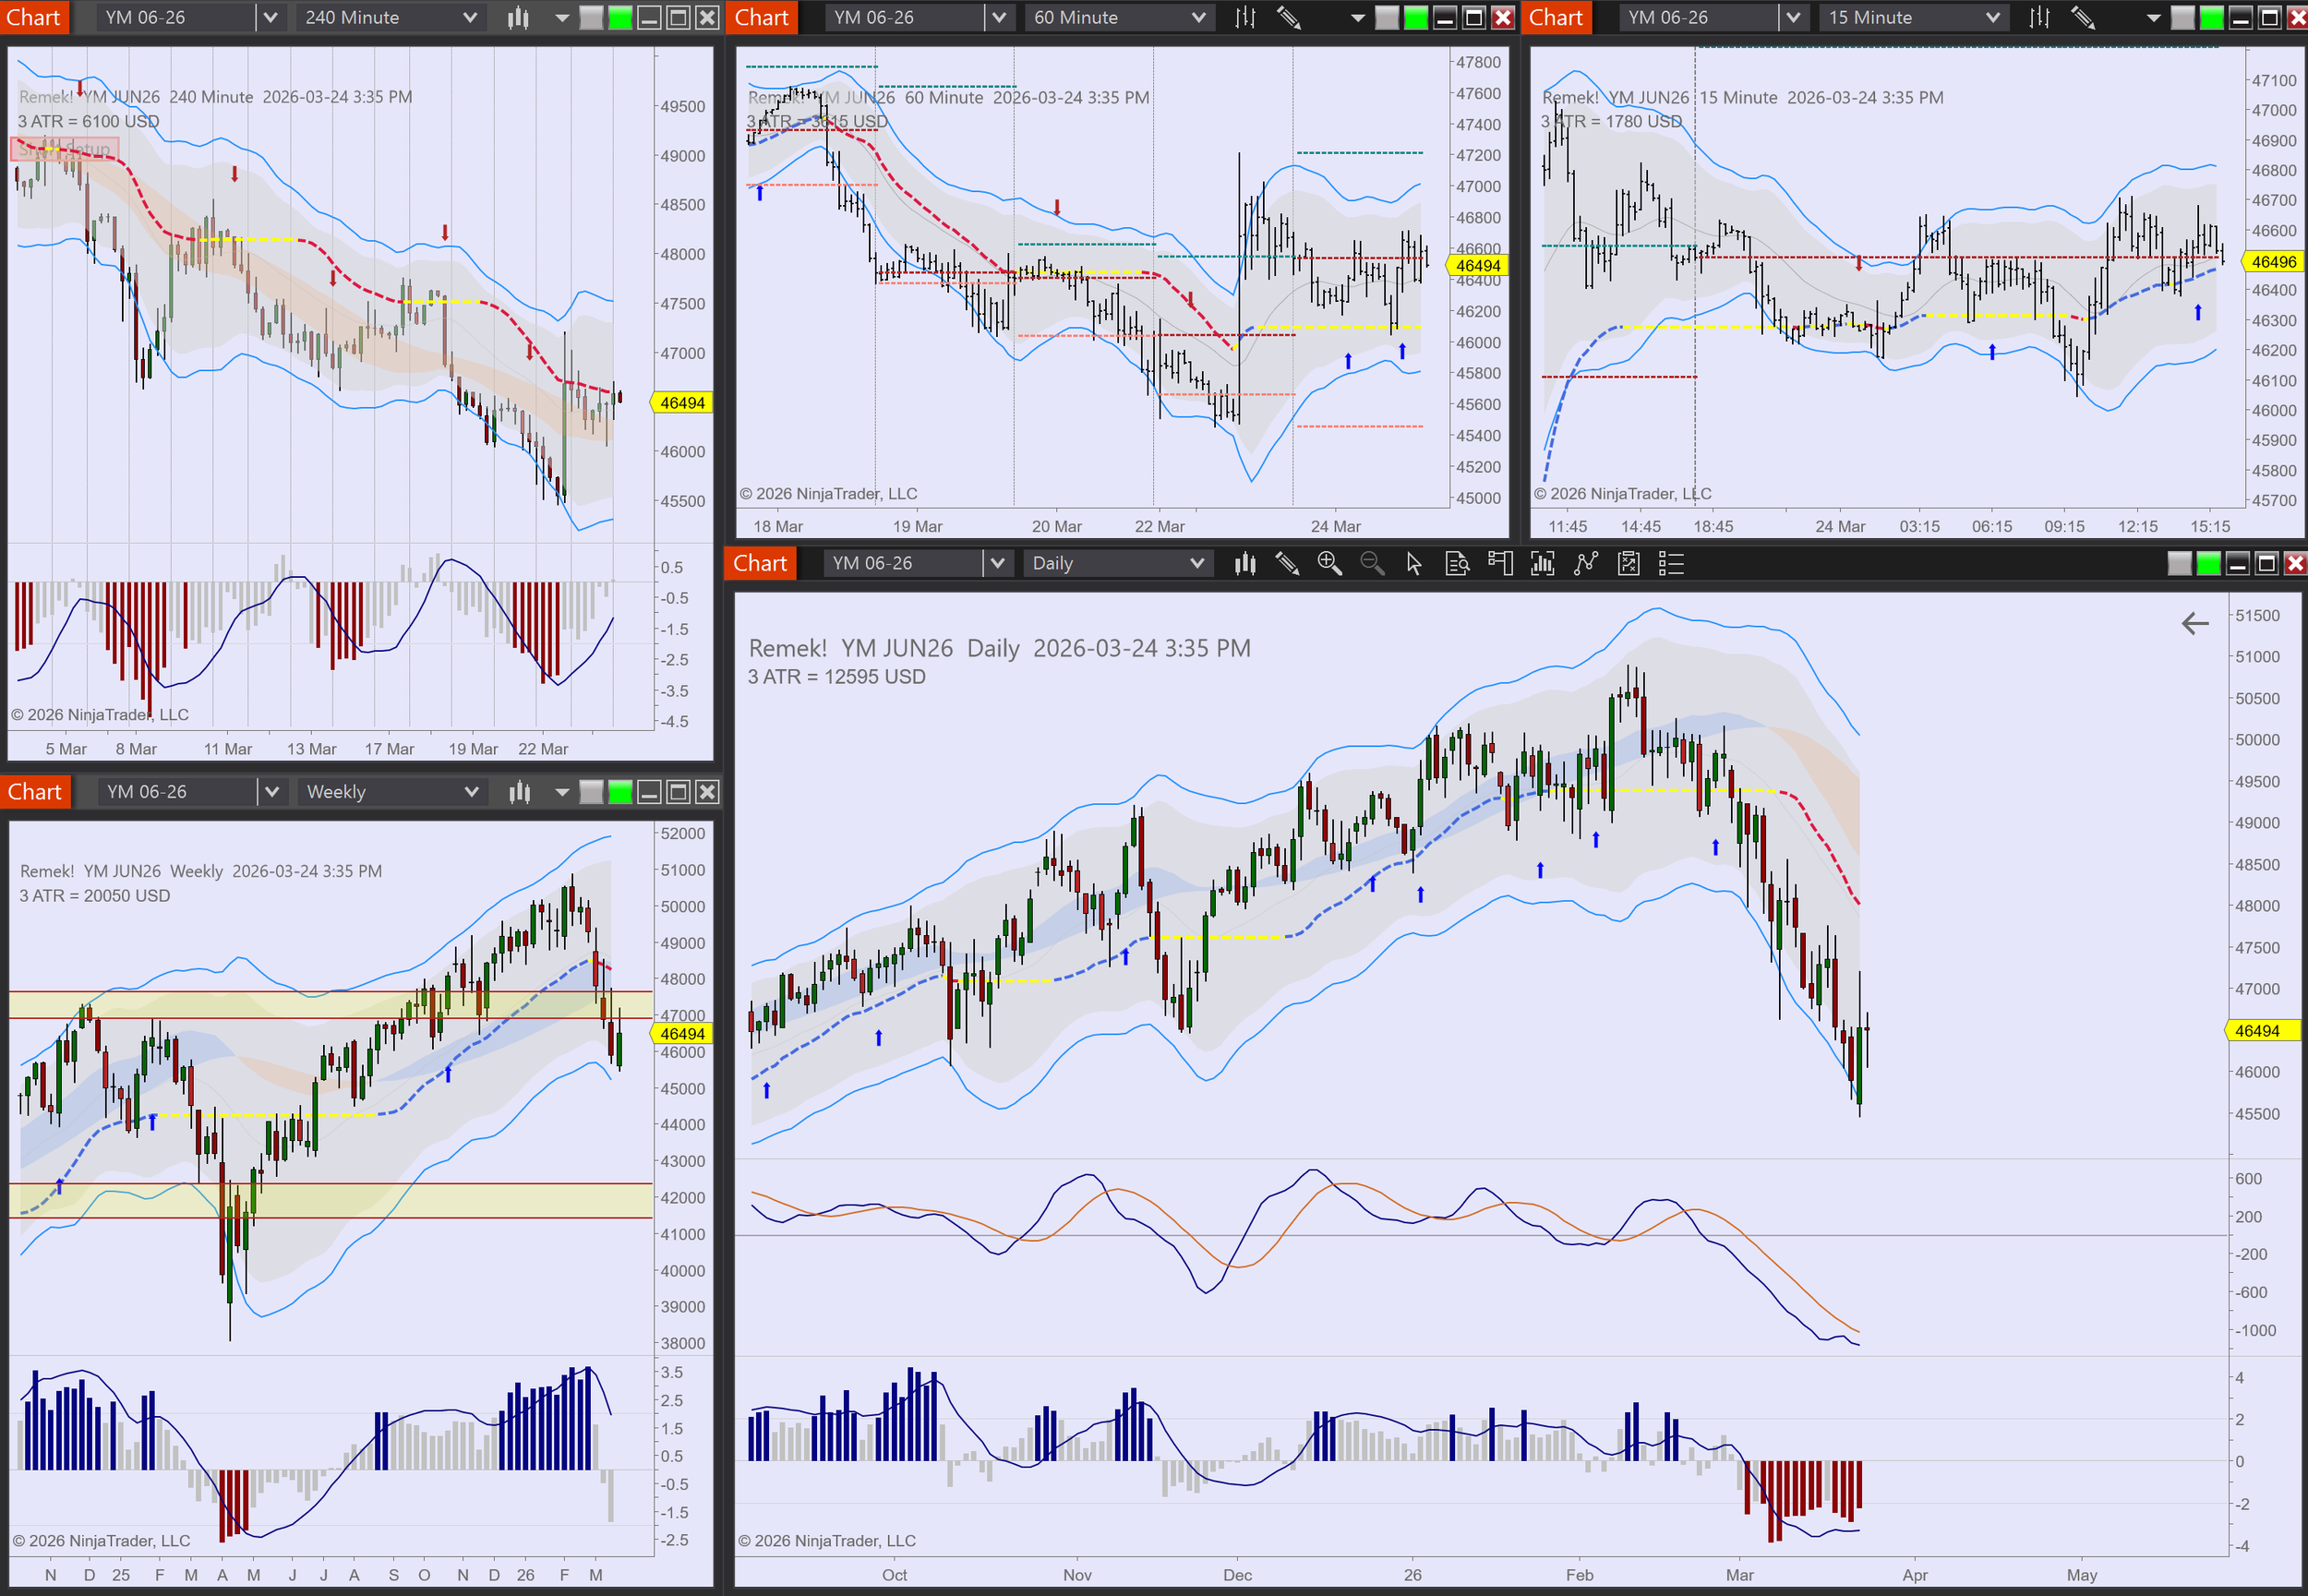Screen dimensions: 2308x1596
Task: Expand YM 06-26 instrument dropdown in 60 Minute chart
Action: point(998,18)
